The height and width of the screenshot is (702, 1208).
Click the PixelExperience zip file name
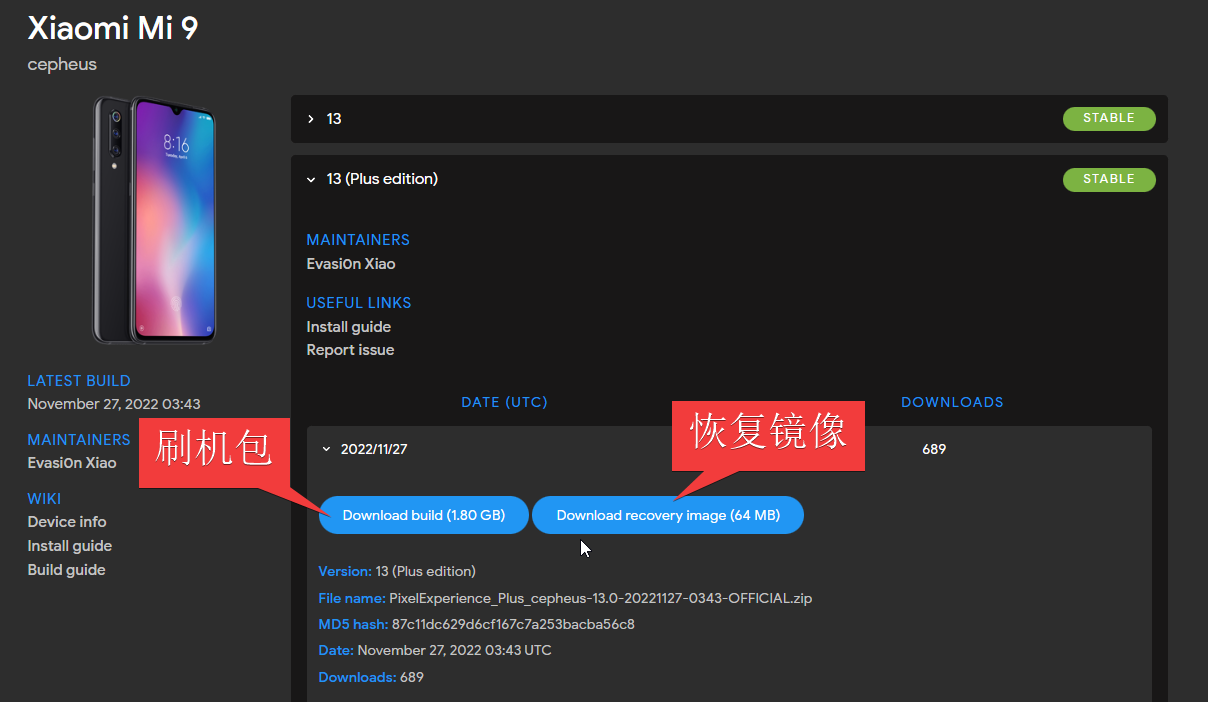click(600, 599)
